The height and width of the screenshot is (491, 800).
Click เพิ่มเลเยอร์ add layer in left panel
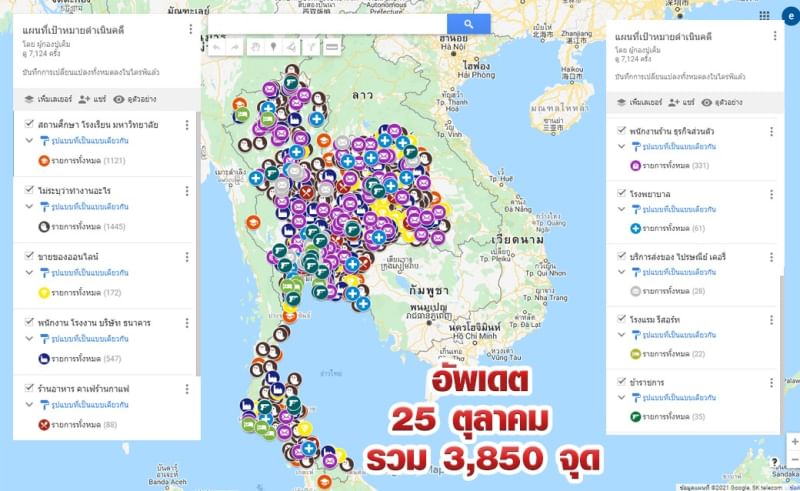tap(49, 99)
